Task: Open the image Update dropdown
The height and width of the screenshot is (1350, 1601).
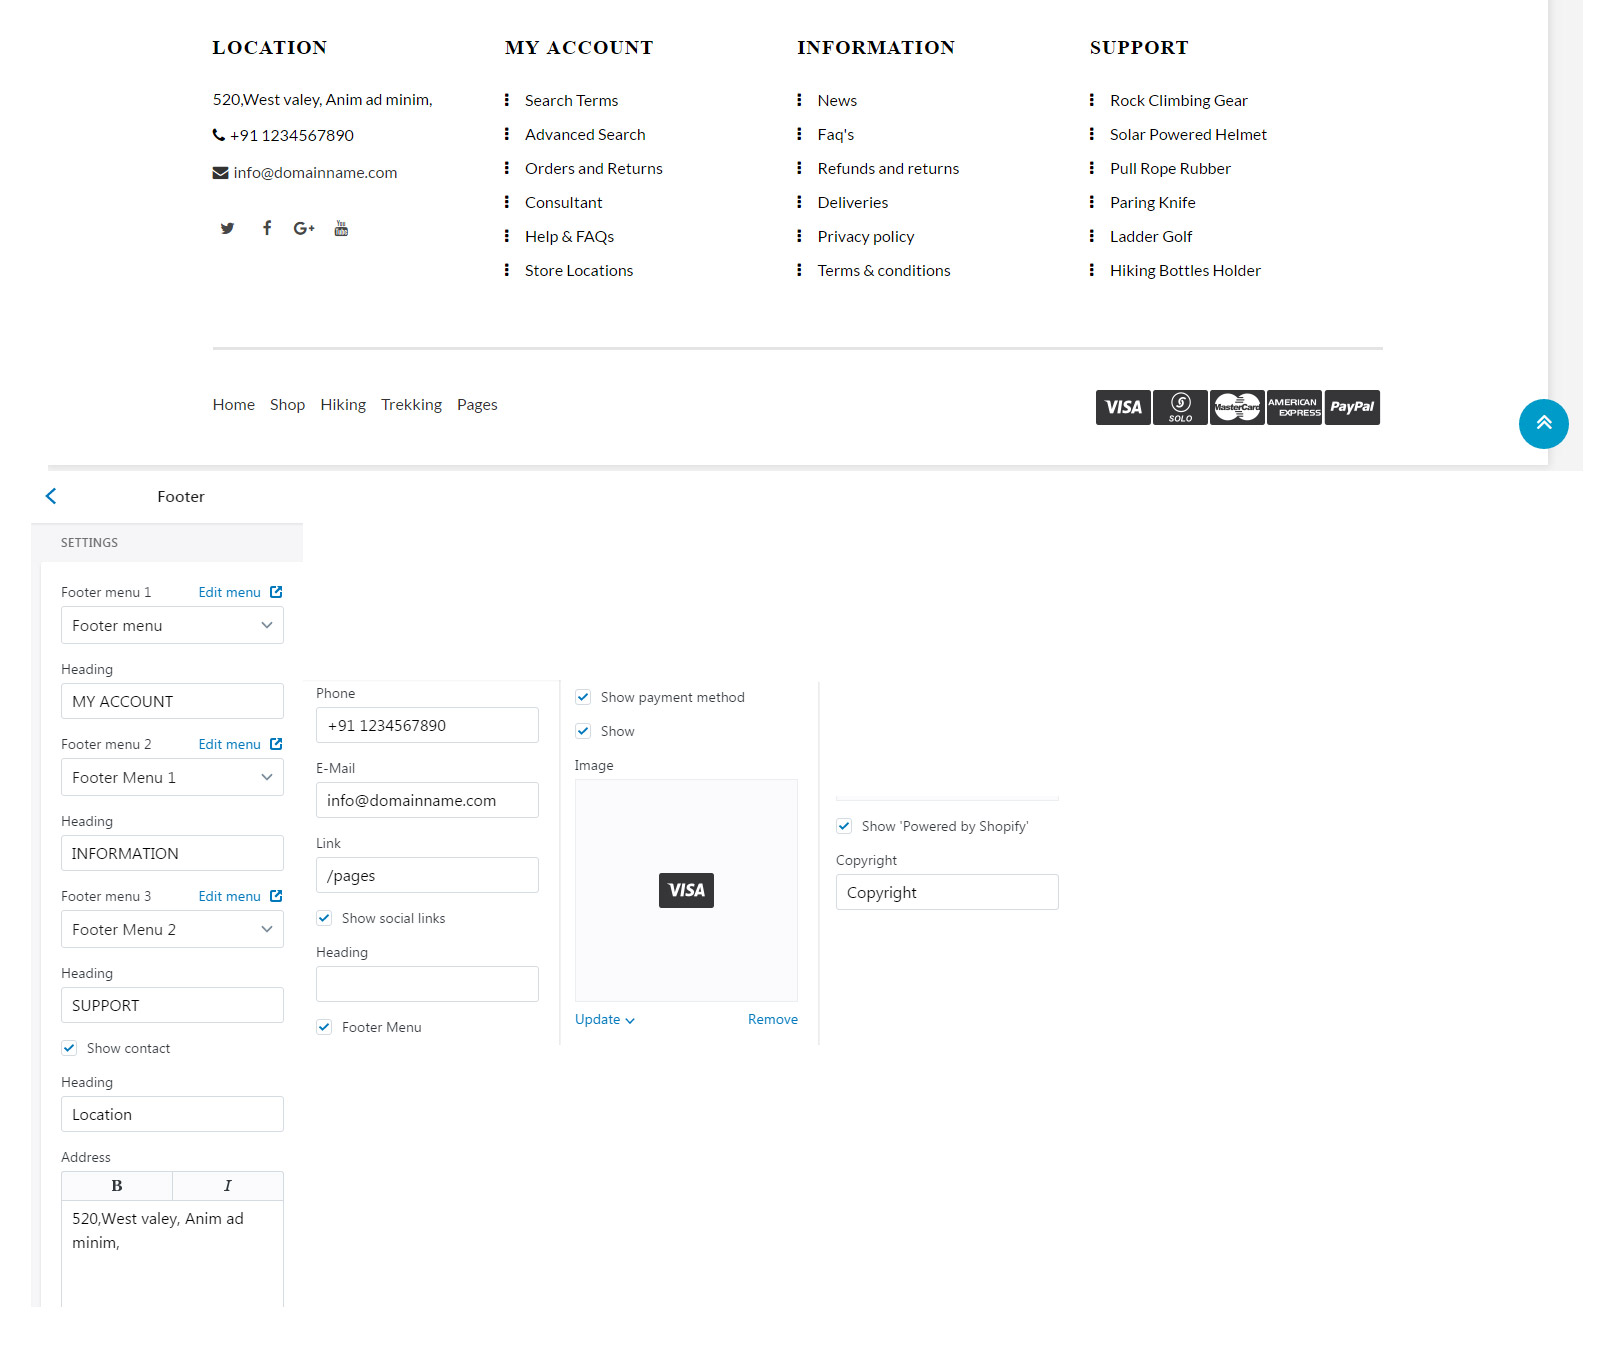Action: (604, 1020)
